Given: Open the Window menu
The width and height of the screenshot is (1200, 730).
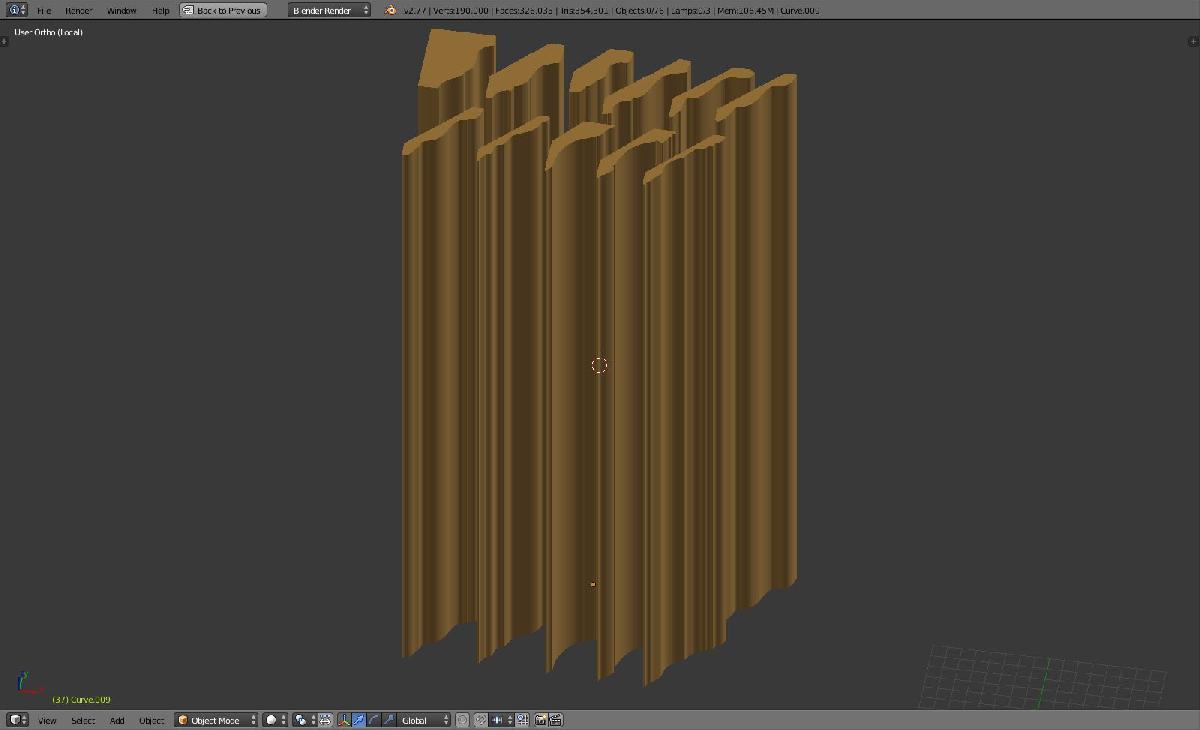Looking at the screenshot, I should click(121, 10).
